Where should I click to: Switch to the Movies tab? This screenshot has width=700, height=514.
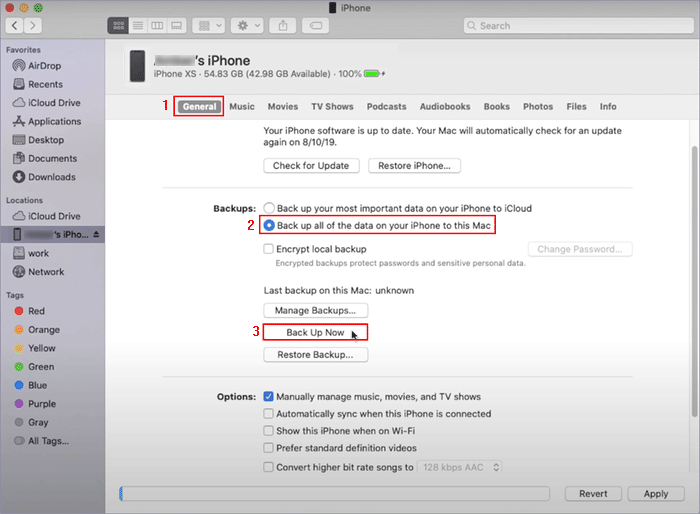pyautogui.click(x=283, y=107)
